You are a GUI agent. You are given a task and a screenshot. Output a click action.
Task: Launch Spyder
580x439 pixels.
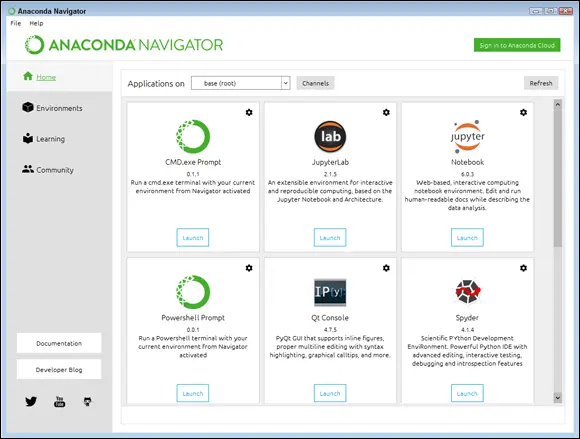(467, 393)
